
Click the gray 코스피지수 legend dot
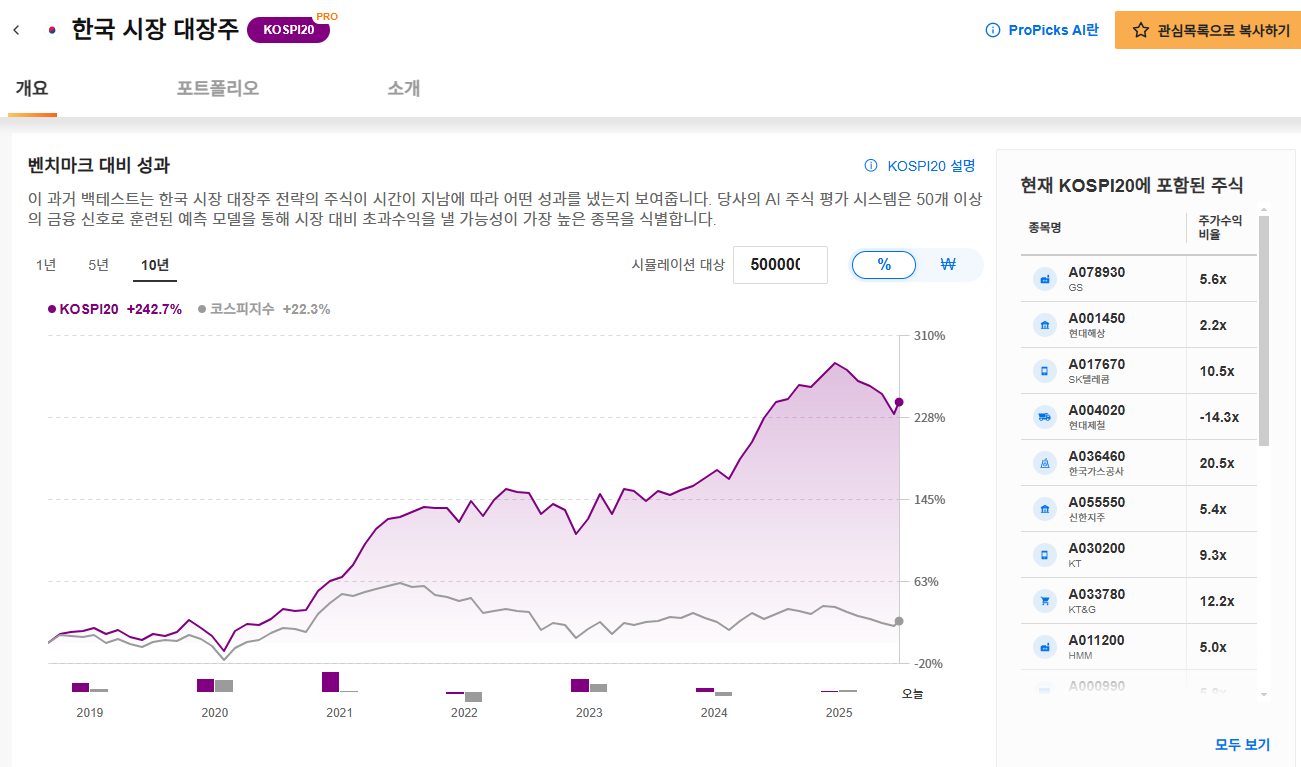(202, 309)
